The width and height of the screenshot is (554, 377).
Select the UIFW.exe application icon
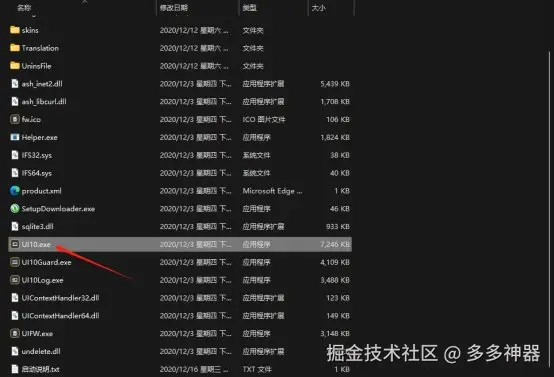pos(14,333)
